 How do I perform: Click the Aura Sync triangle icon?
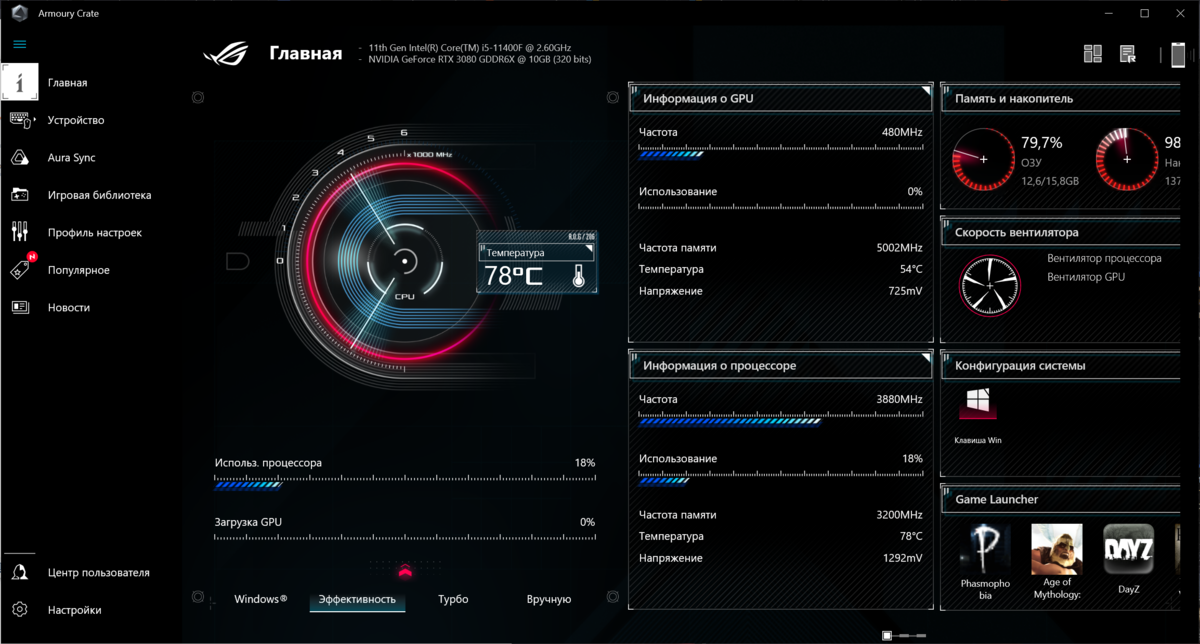click(x=20, y=158)
